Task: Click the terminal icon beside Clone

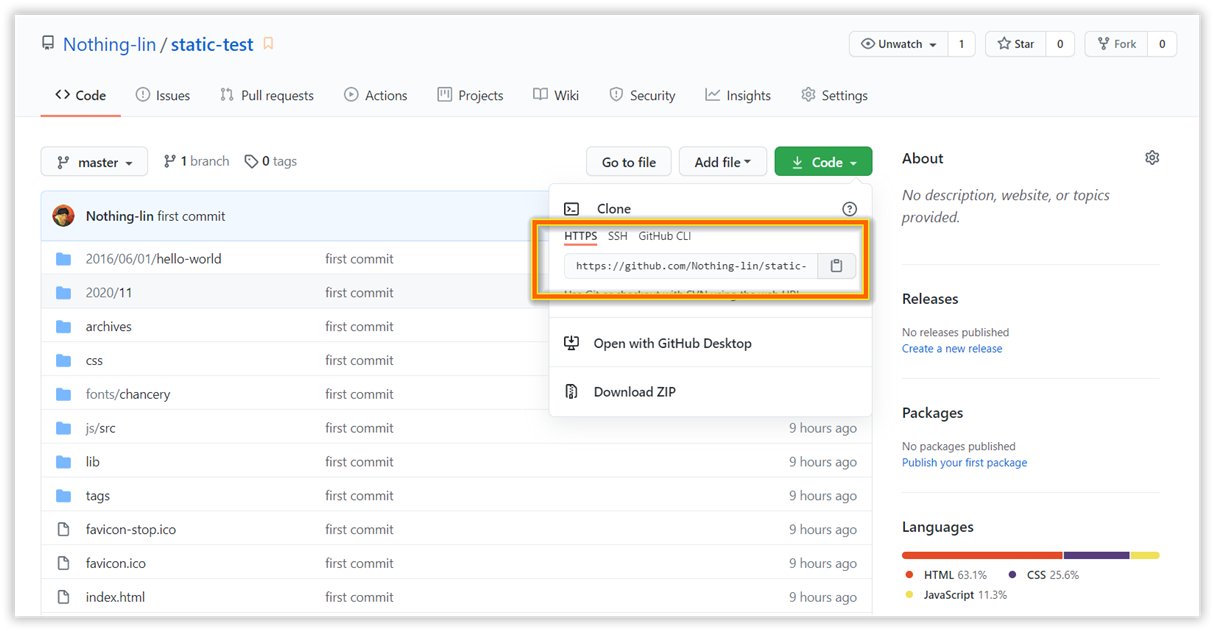Action: [572, 209]
